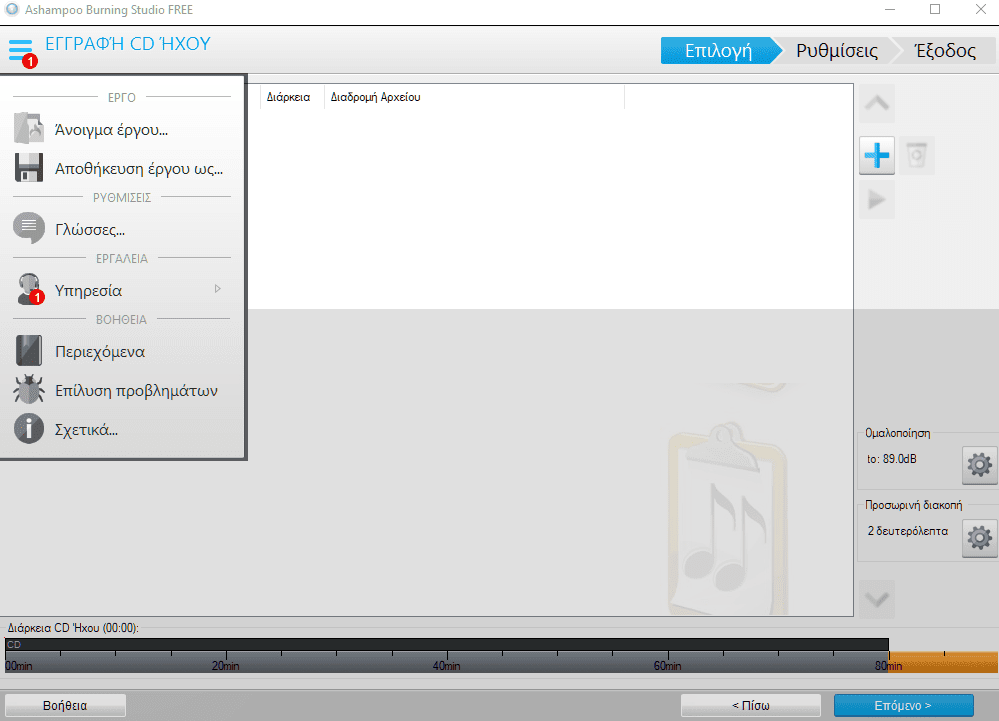Click the 80min timeline marker
999x721 pixels.
tap(888, 666)
